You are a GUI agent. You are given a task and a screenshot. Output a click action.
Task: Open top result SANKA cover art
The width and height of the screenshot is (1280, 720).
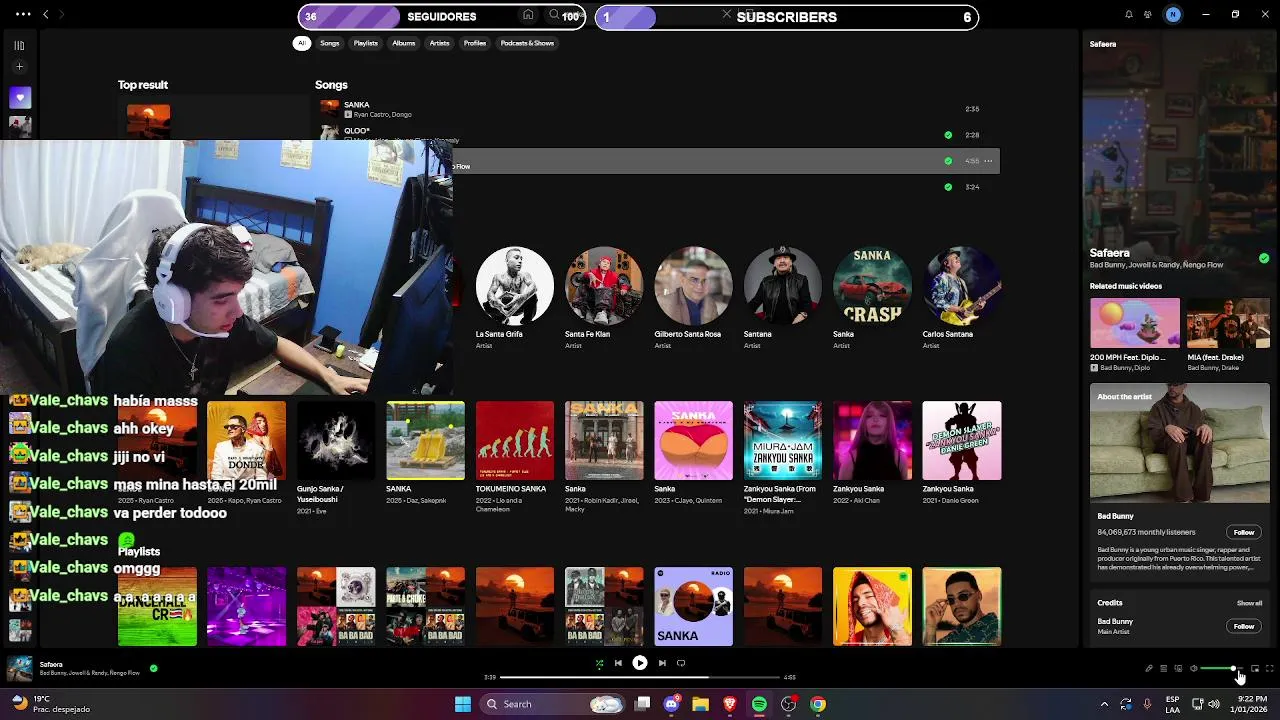(148, 121)
